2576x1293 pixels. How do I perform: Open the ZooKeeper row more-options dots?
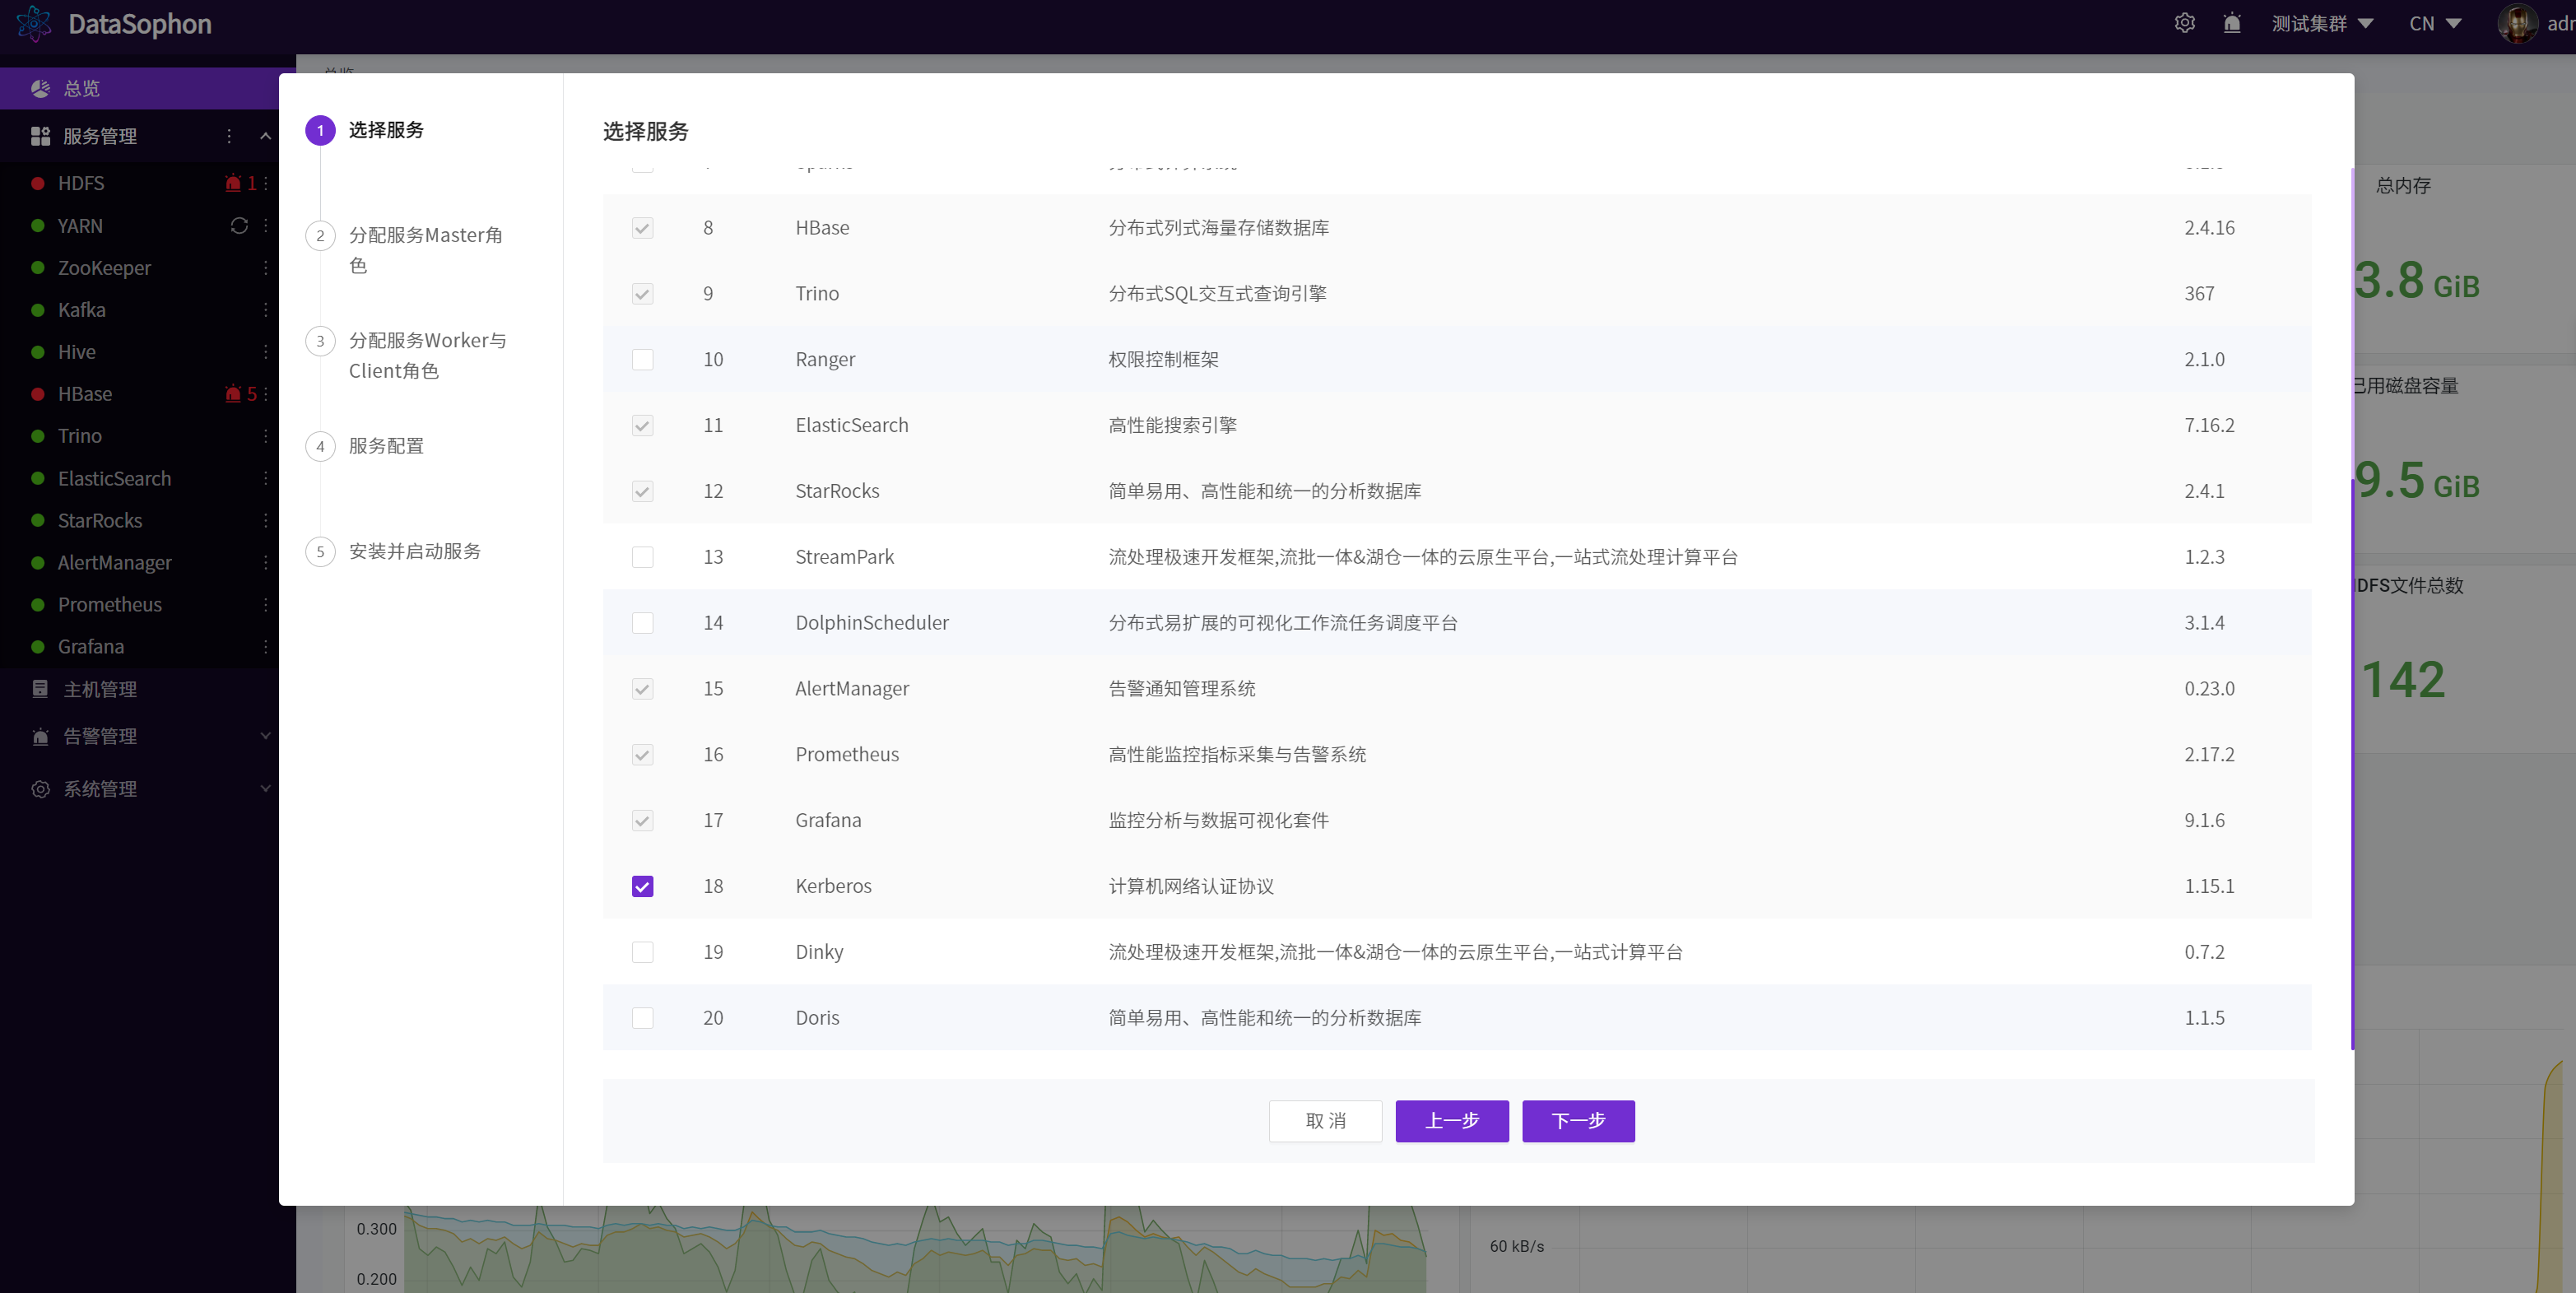point(266,268)
